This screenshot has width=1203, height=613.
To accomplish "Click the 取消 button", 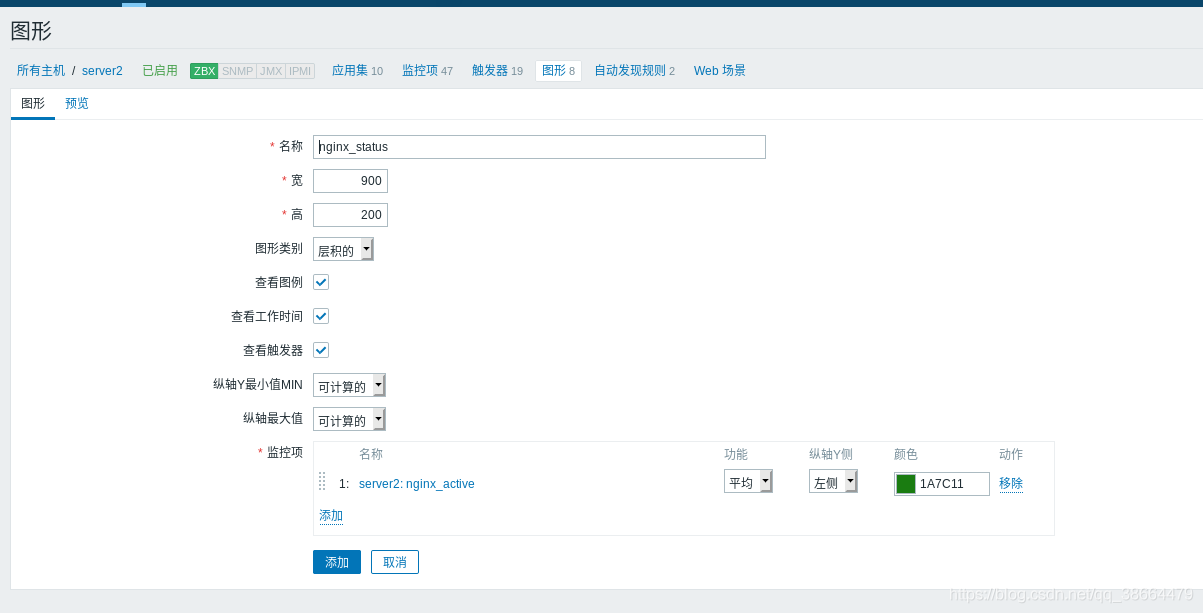I will coord(395,562).
